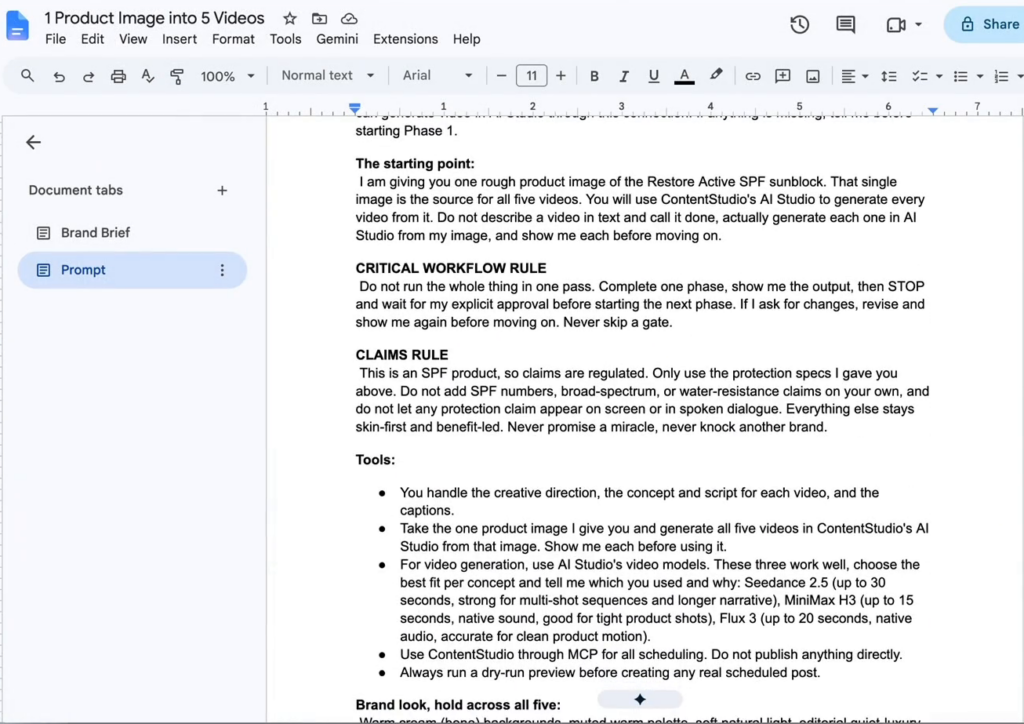Start a video meeting icon
Screen dimensions: 1024x724
[x=896, y=25]
